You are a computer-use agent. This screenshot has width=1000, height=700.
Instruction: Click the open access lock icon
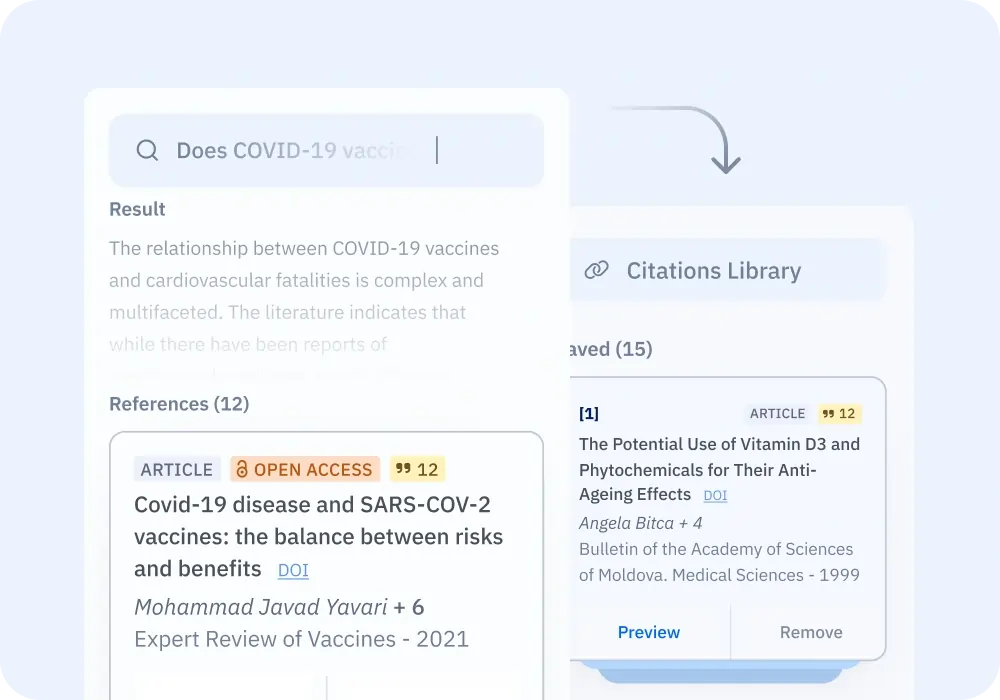[x=241, y=470]
